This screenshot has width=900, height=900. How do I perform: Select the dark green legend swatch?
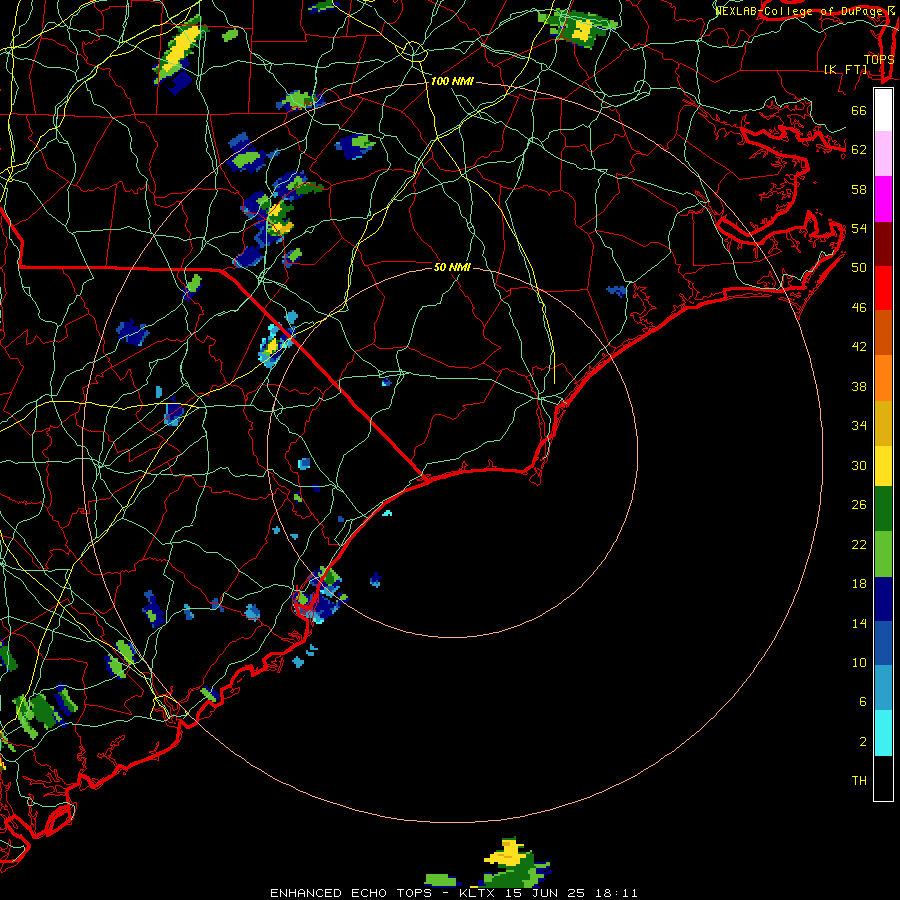point(883,509)
